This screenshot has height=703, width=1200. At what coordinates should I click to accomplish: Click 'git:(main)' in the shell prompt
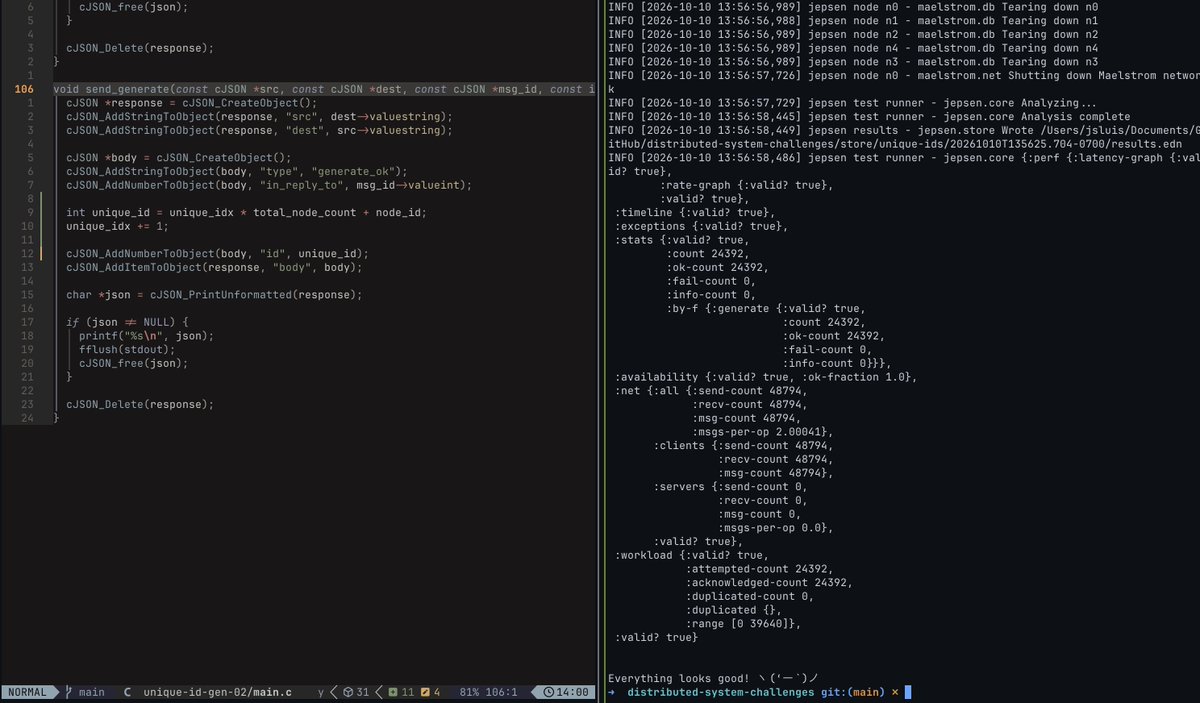pos(851,692)
